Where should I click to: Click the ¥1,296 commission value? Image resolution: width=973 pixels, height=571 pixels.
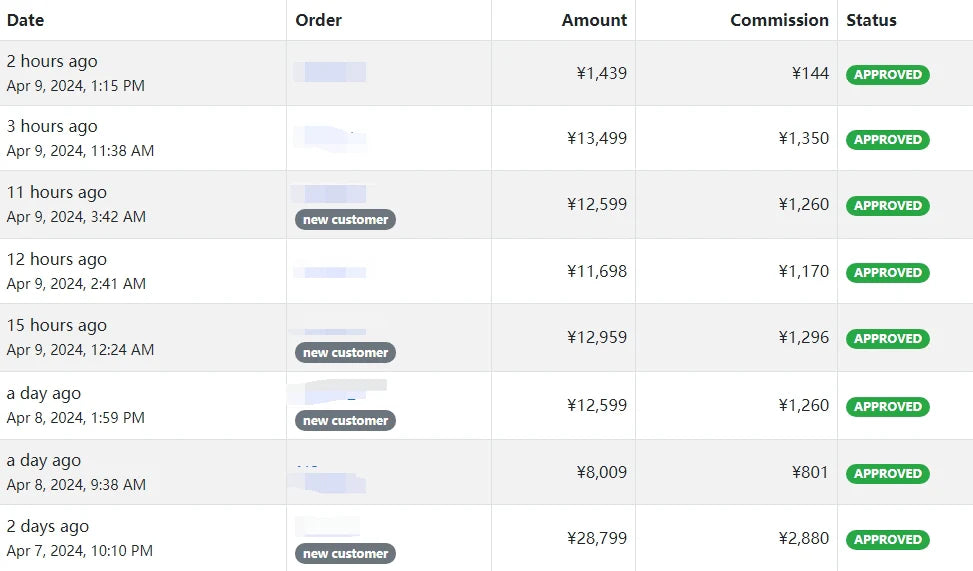pos(804,338)
